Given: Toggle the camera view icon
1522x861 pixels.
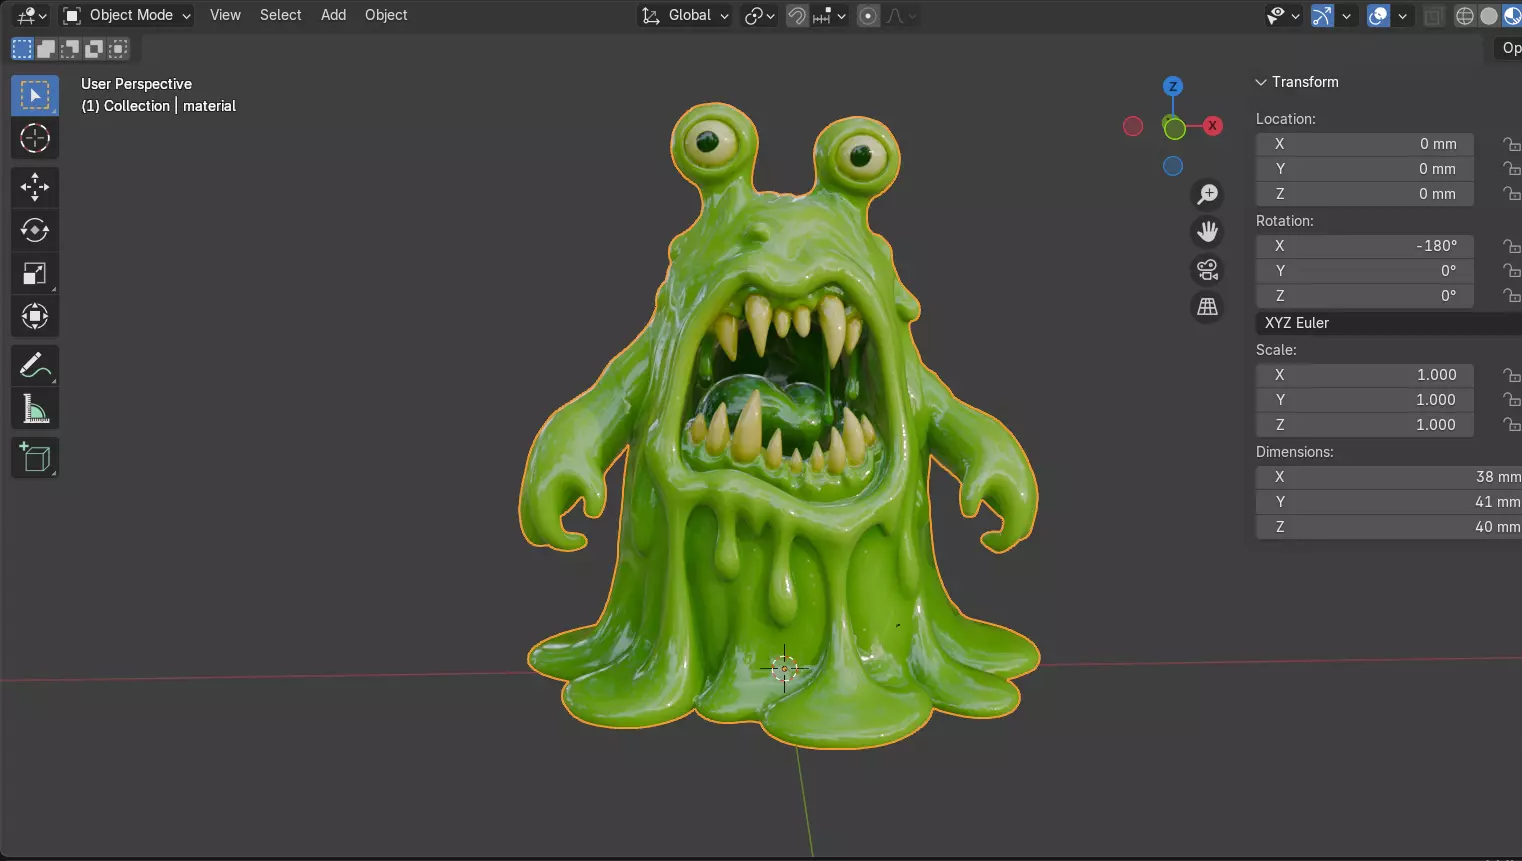Looking at the screenshot, I should pyautogui.click(x=1208, y=270).
